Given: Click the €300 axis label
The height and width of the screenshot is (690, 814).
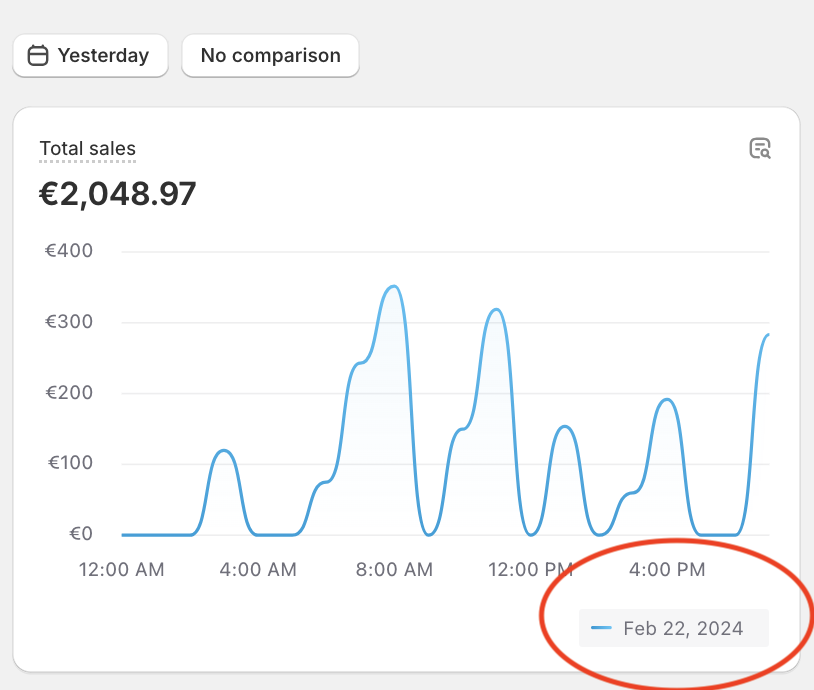Looking at the screenshot, I should point(69,322).
